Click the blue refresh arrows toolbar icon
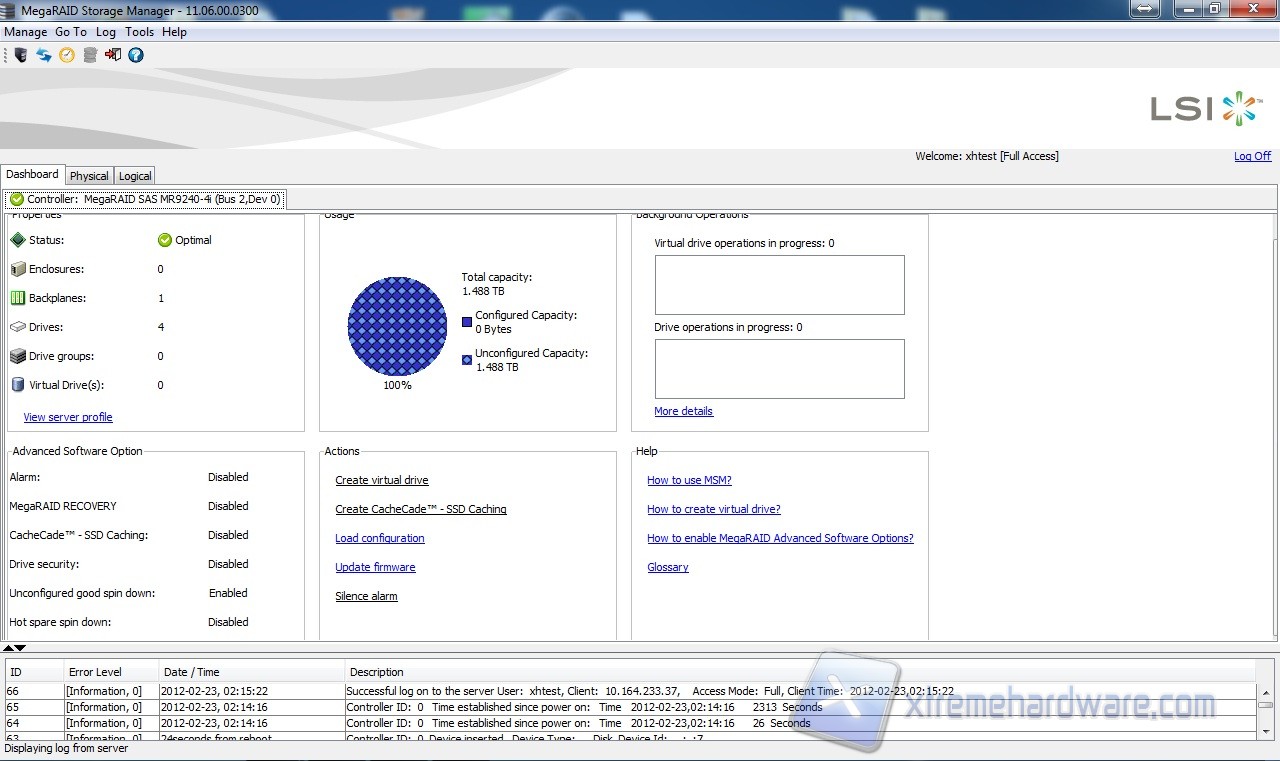1280x761 pixels. 44,55
